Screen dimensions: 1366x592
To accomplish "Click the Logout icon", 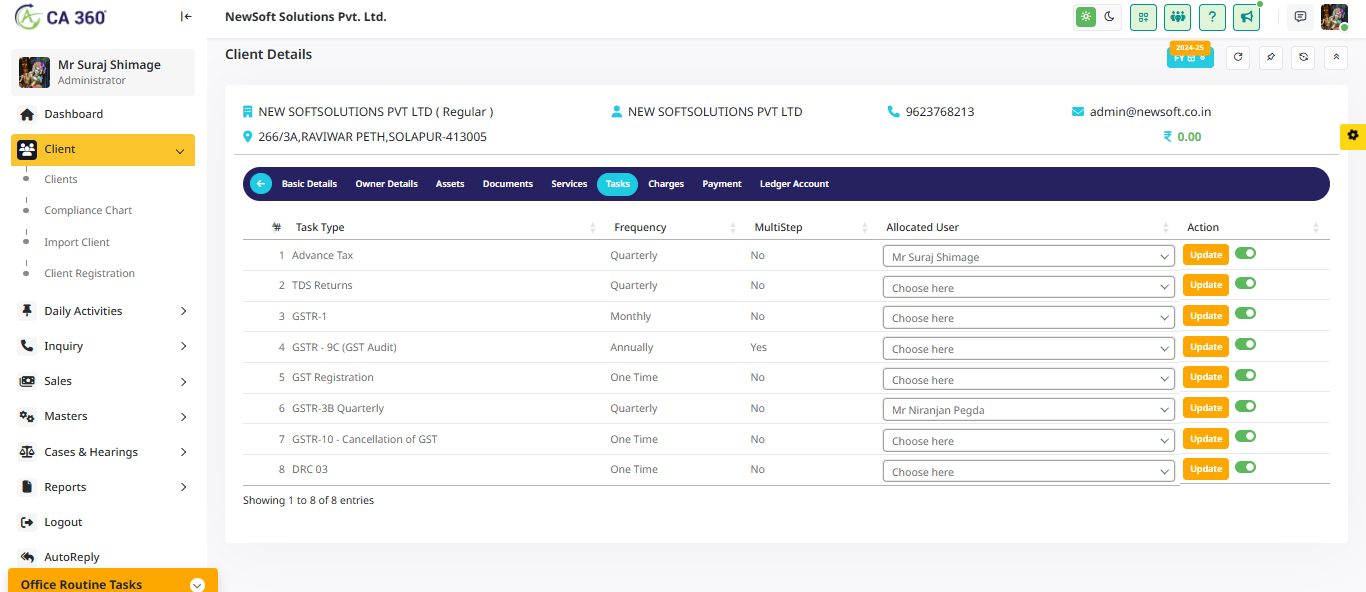I will [27, 522].
